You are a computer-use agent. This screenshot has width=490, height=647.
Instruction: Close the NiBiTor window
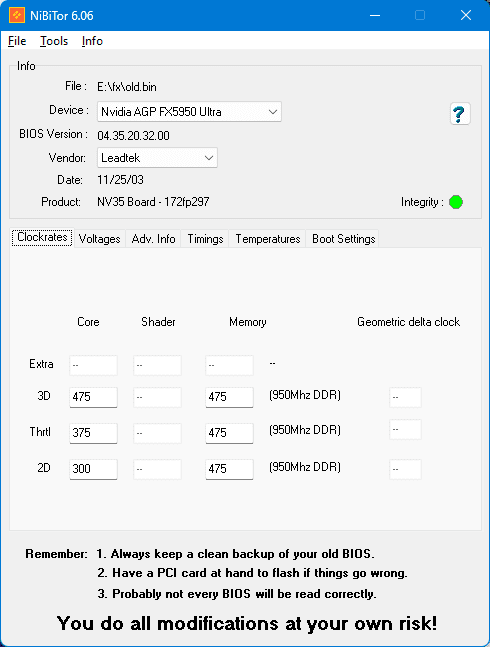pyautogui.click(x=466, y=16)
